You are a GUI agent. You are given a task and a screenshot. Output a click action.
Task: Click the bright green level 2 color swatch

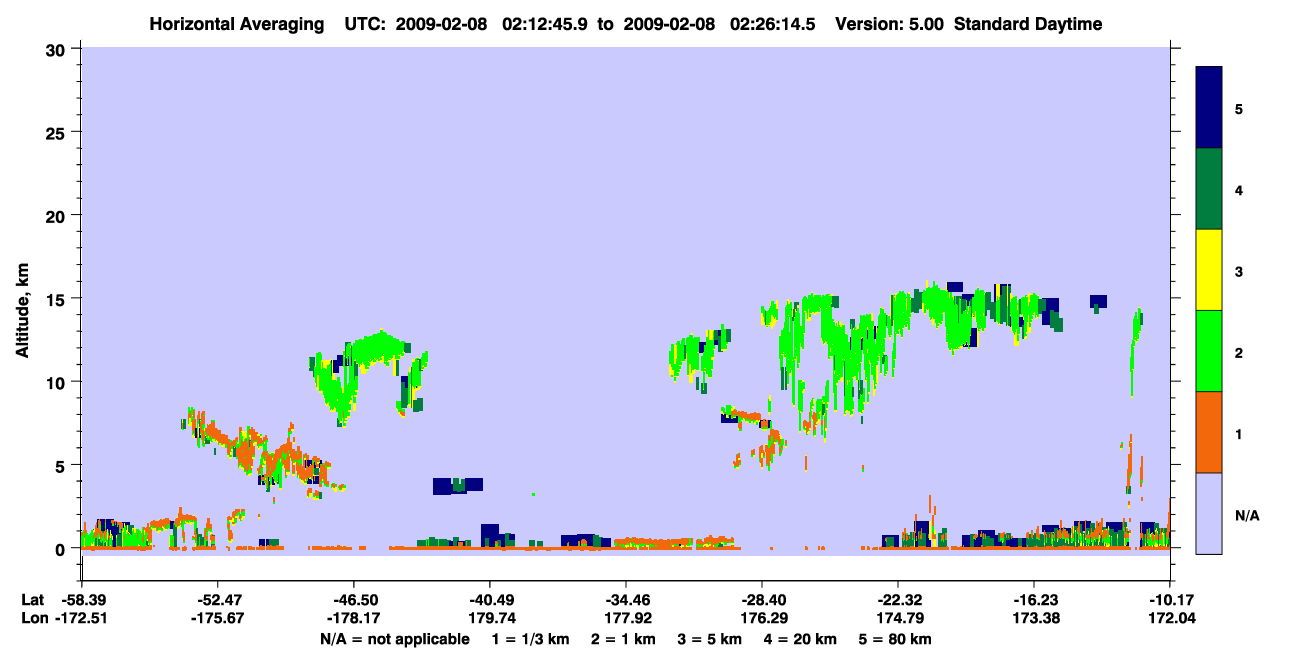coord(1209,351)
